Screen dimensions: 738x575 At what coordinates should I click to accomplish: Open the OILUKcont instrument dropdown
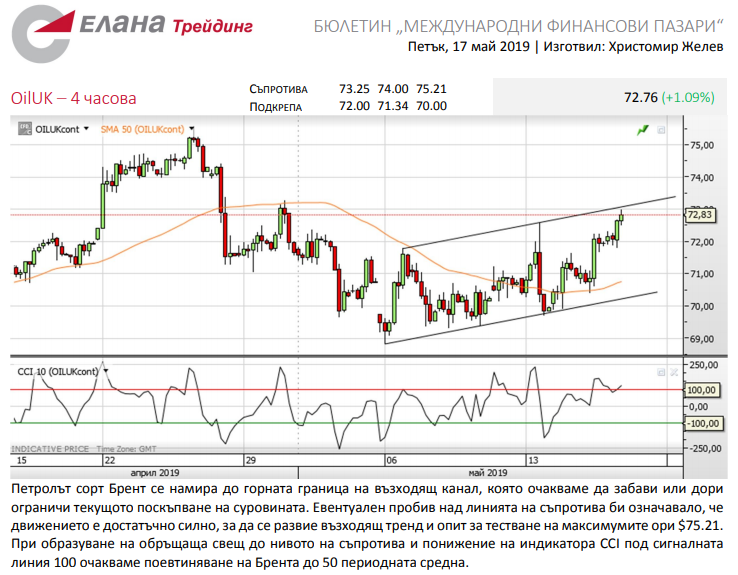coord(86,128)
